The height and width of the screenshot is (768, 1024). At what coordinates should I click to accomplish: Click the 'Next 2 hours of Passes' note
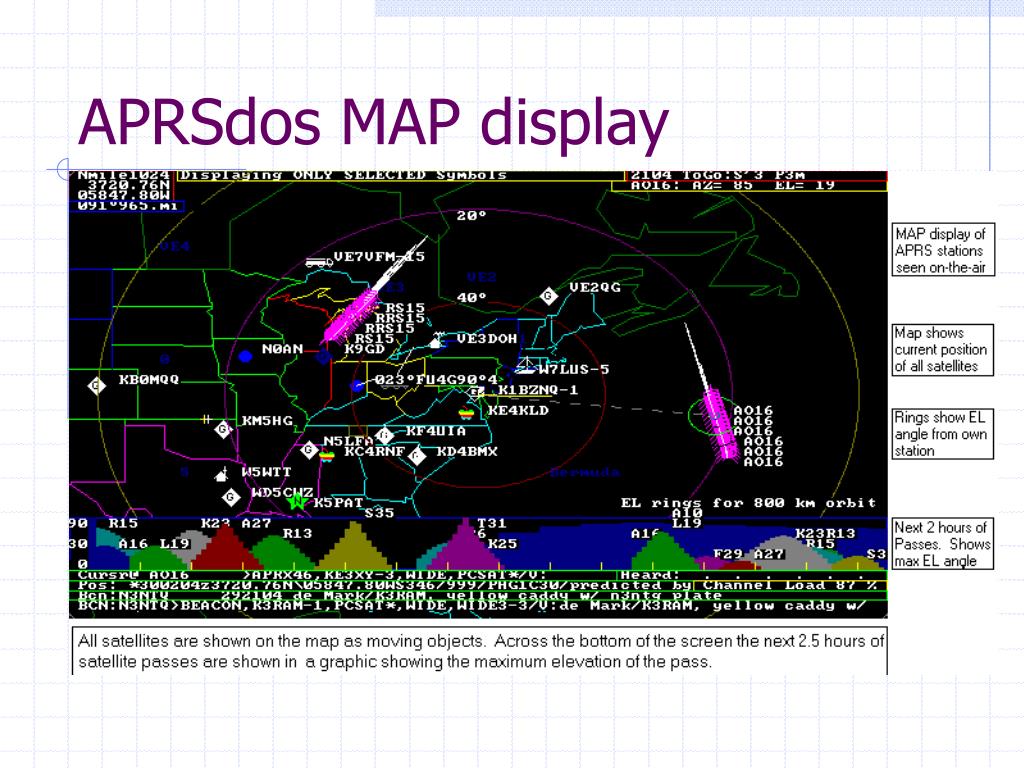[942, 543]
